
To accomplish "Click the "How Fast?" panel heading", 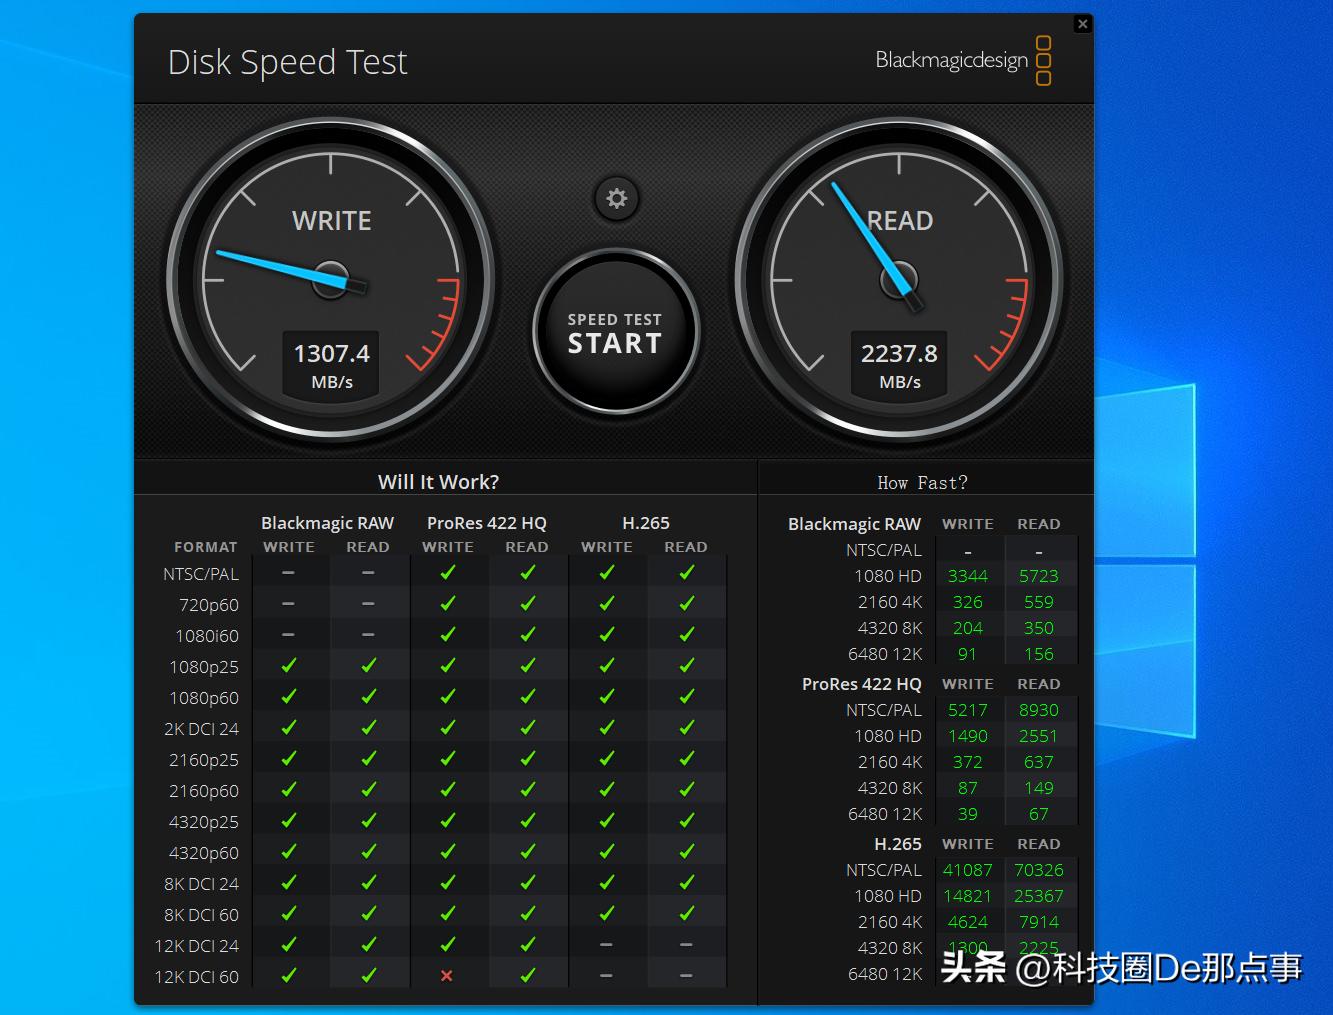I will coord(922,483).
